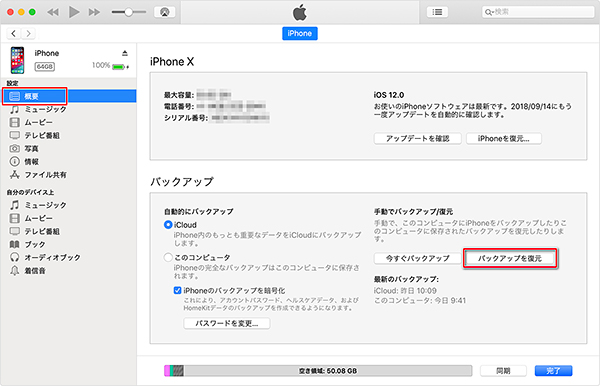Click the シリアル番号 label

click(186, 118)
